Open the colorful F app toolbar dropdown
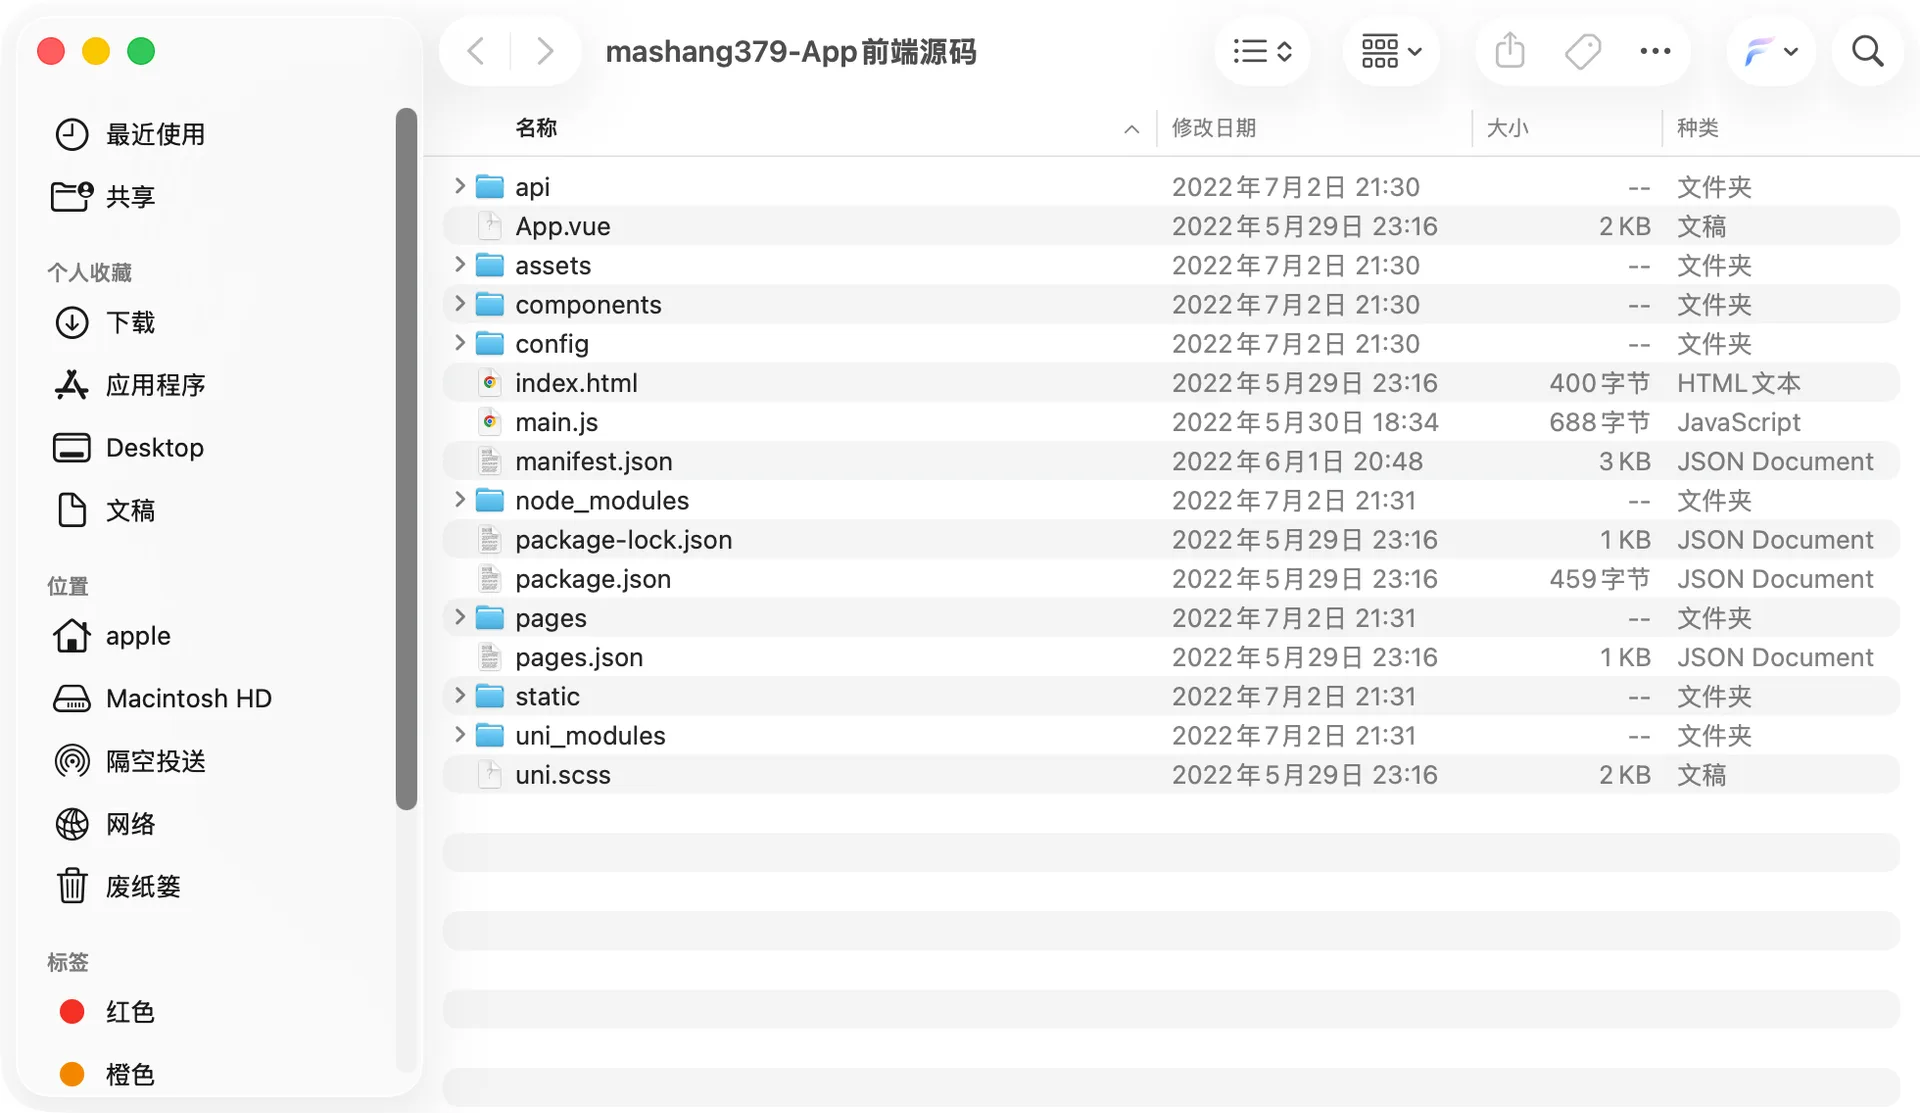Image resolution: width=1920 pixels, height=1113 pixels. click(x=1771, y=51)
